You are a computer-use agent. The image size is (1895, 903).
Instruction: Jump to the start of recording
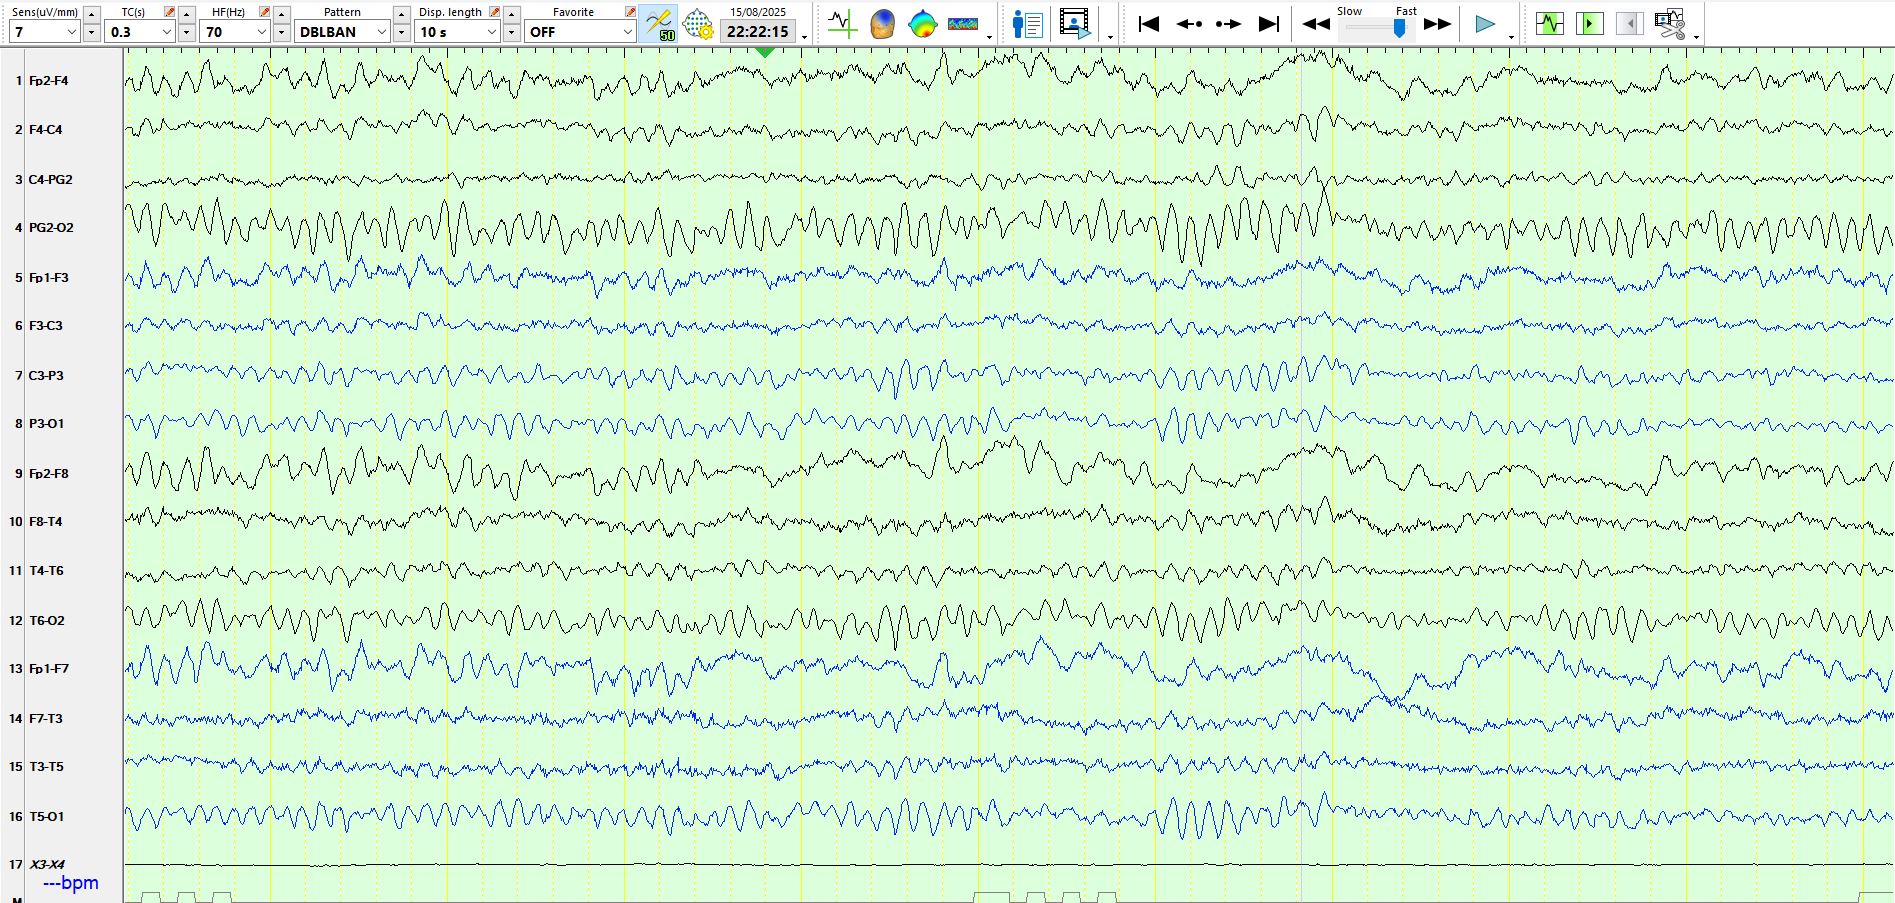point(1149,23)
